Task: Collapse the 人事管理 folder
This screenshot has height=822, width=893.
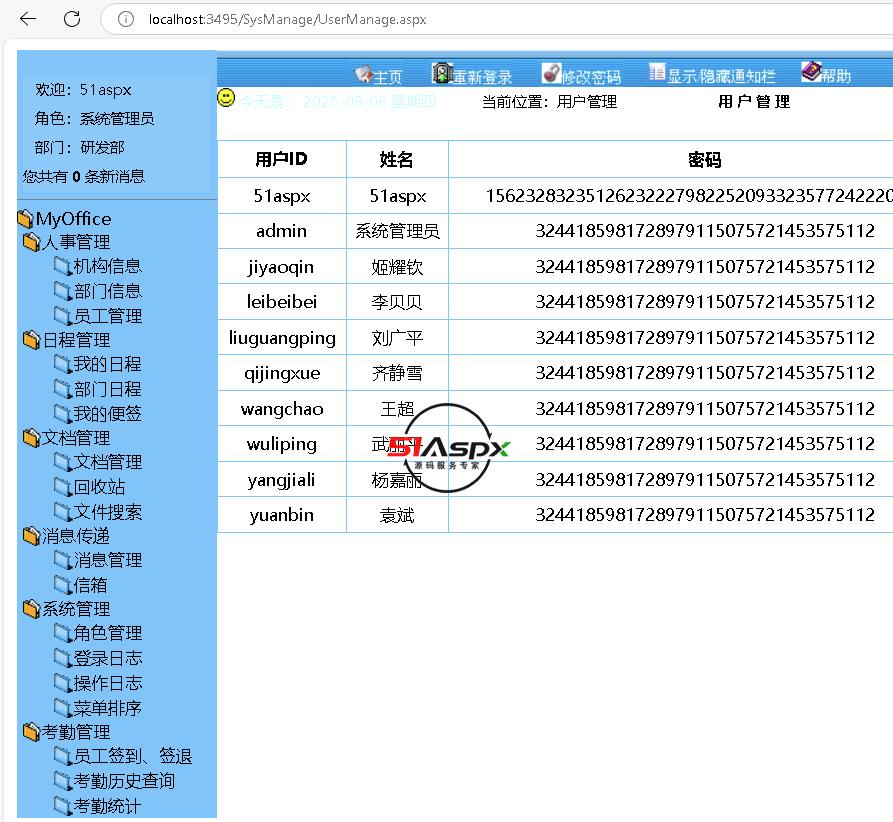Action: [x=32, y=242]
